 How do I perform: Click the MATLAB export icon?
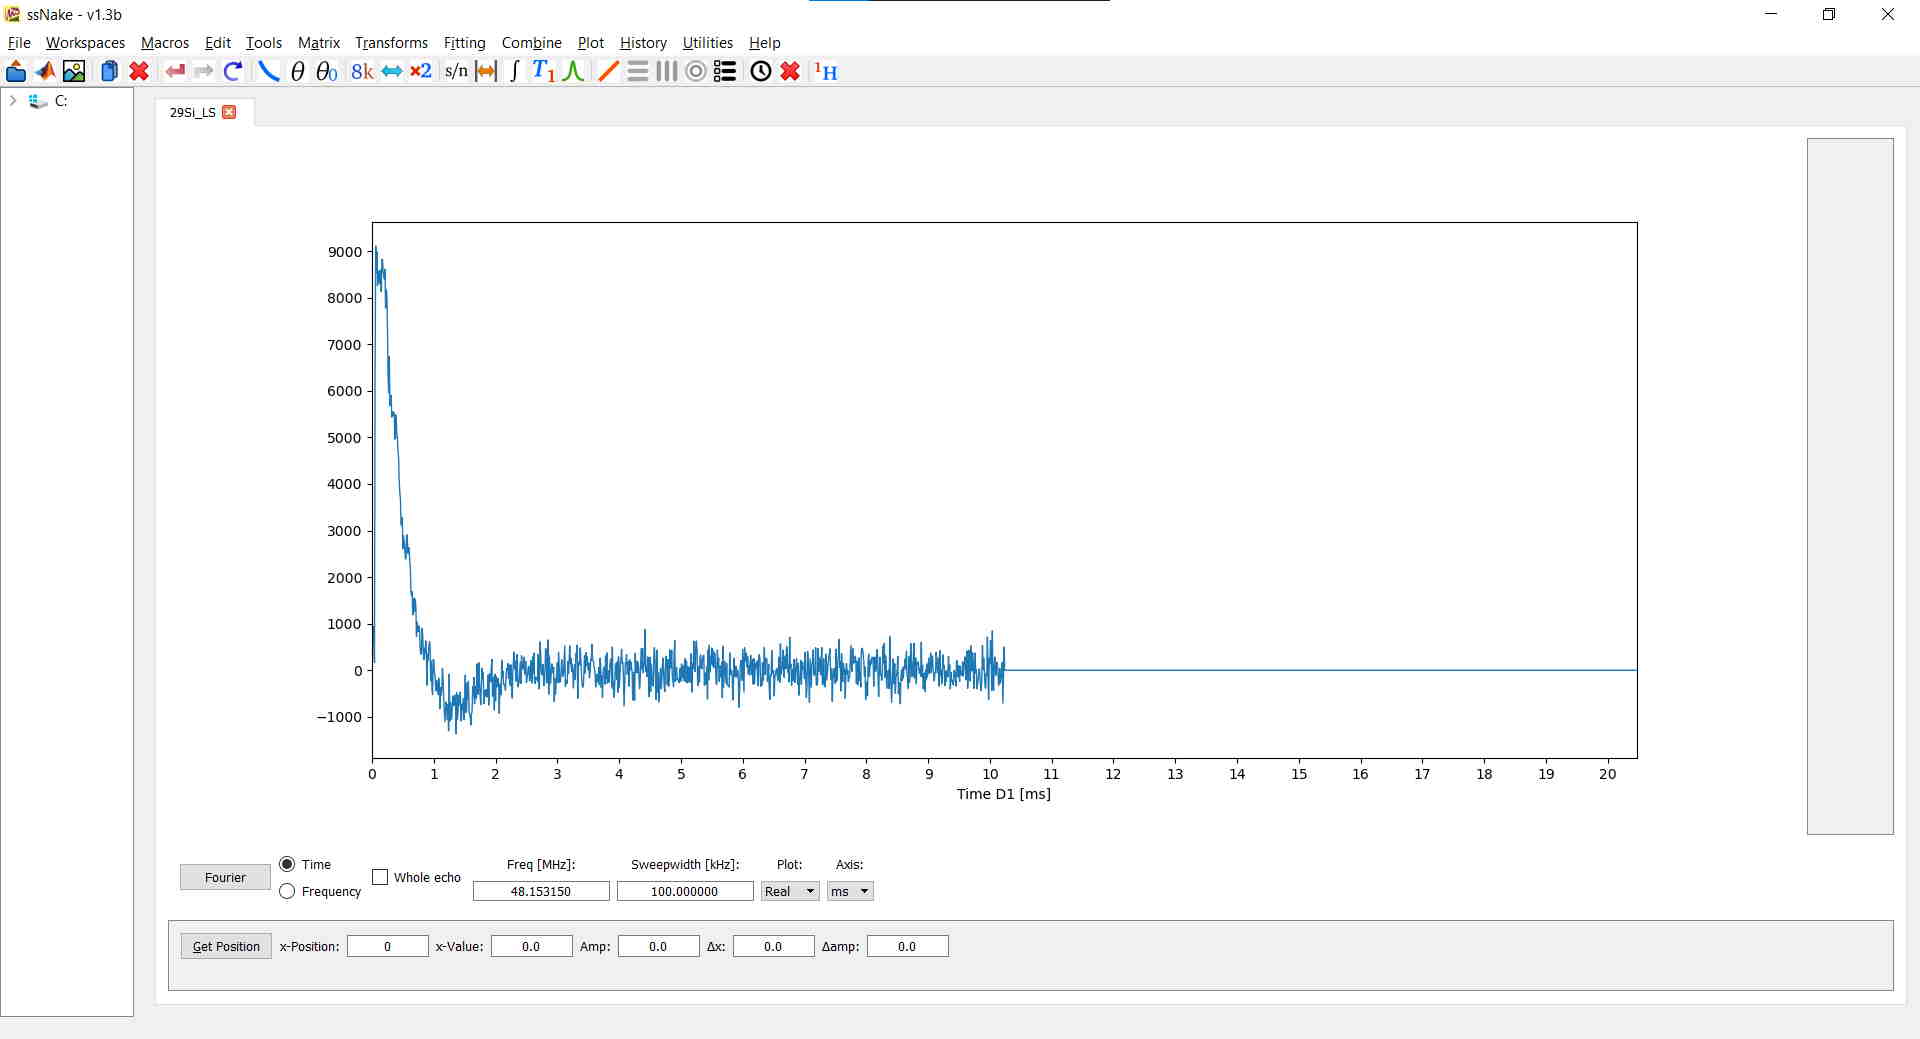click(x=45, y=71)
